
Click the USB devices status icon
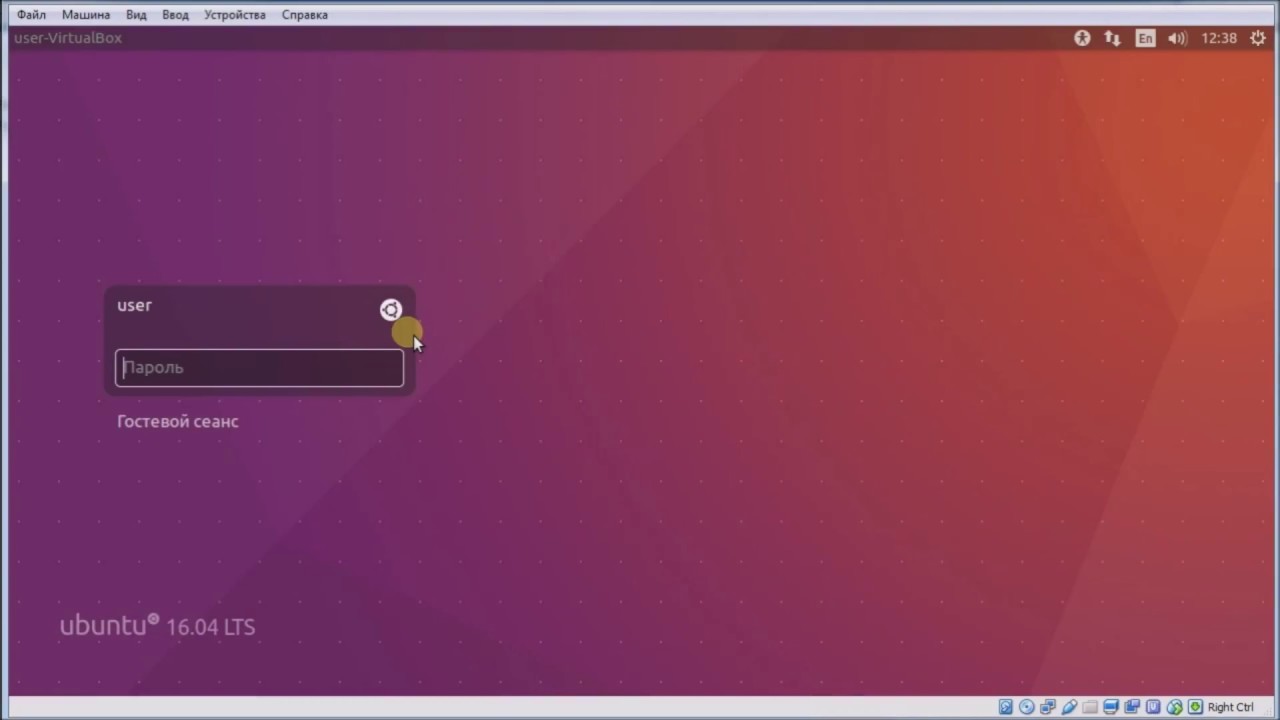click(1069, 707)
